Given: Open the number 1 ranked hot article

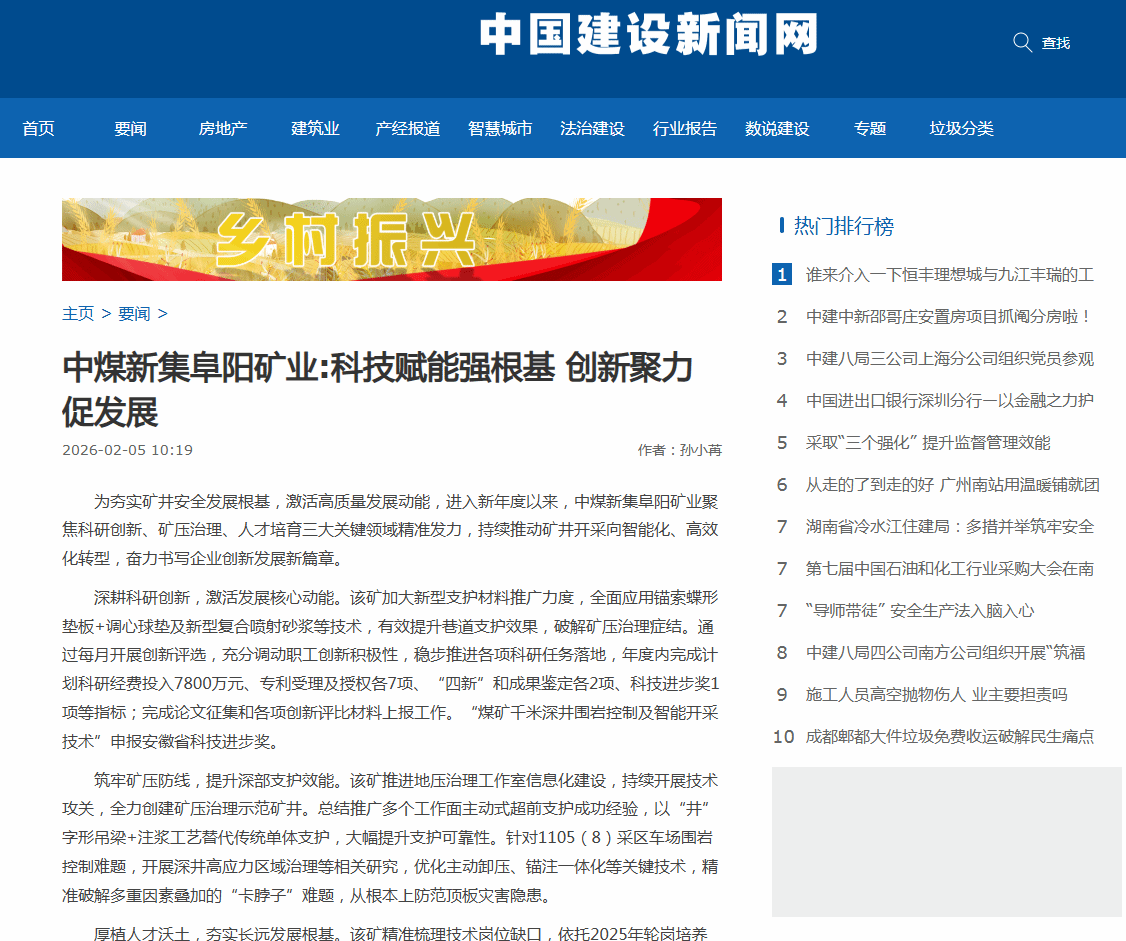Looking at the screenshot, I should [x=949, y=275].
